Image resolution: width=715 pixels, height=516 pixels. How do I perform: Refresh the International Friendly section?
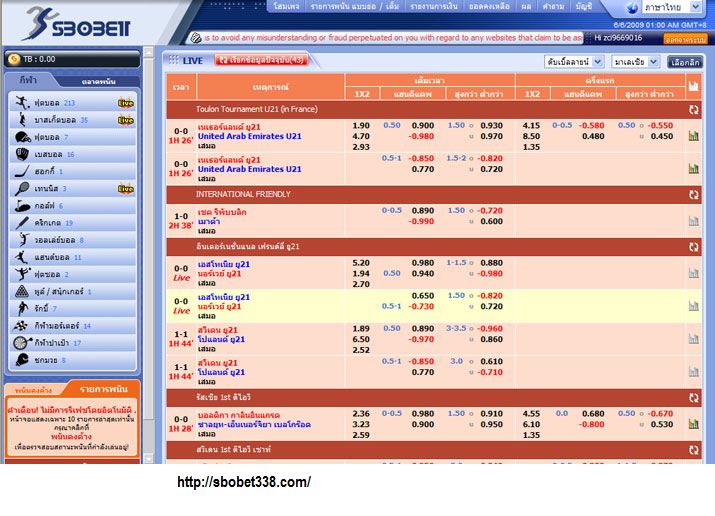tap(693, 194)
